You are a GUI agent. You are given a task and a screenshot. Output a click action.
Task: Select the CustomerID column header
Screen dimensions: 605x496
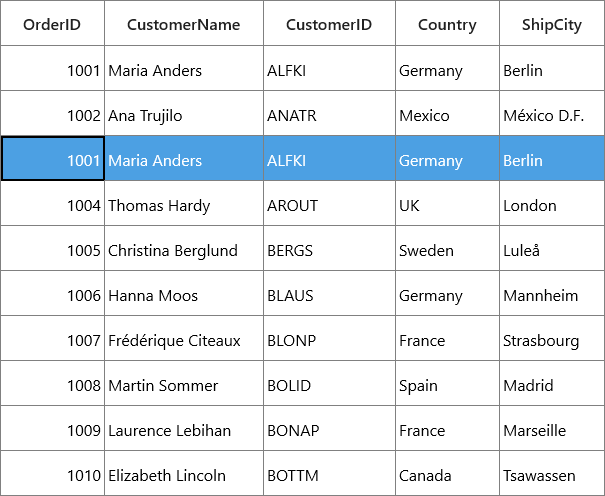(x=330, y=23)
